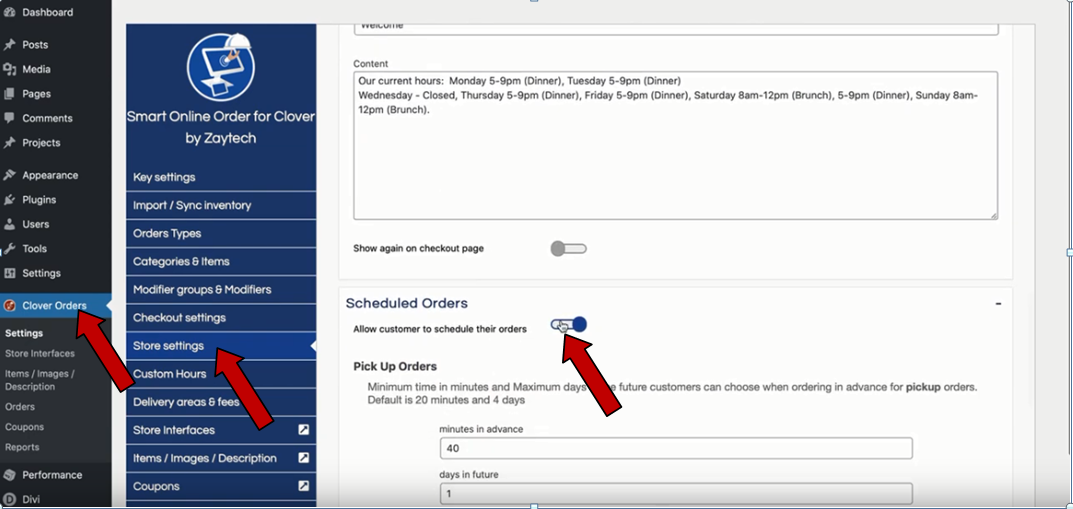Open Checkout settings section

pos(221,317)
